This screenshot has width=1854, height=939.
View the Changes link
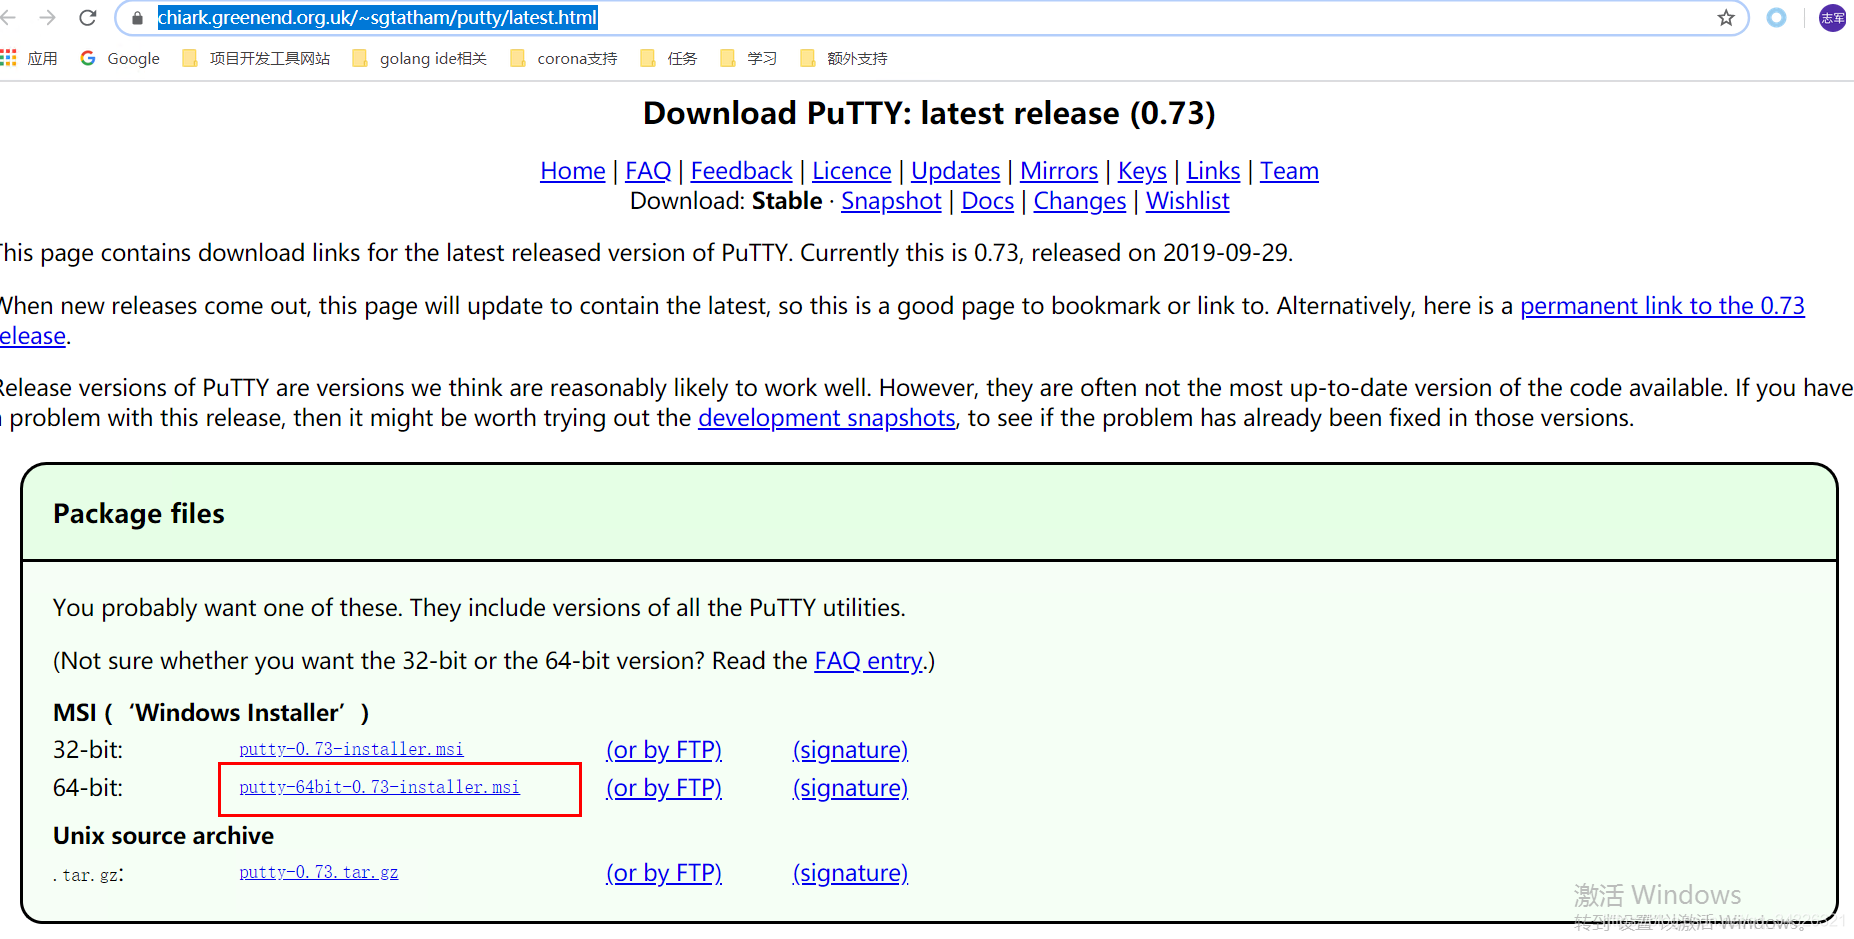(1080, 201)
